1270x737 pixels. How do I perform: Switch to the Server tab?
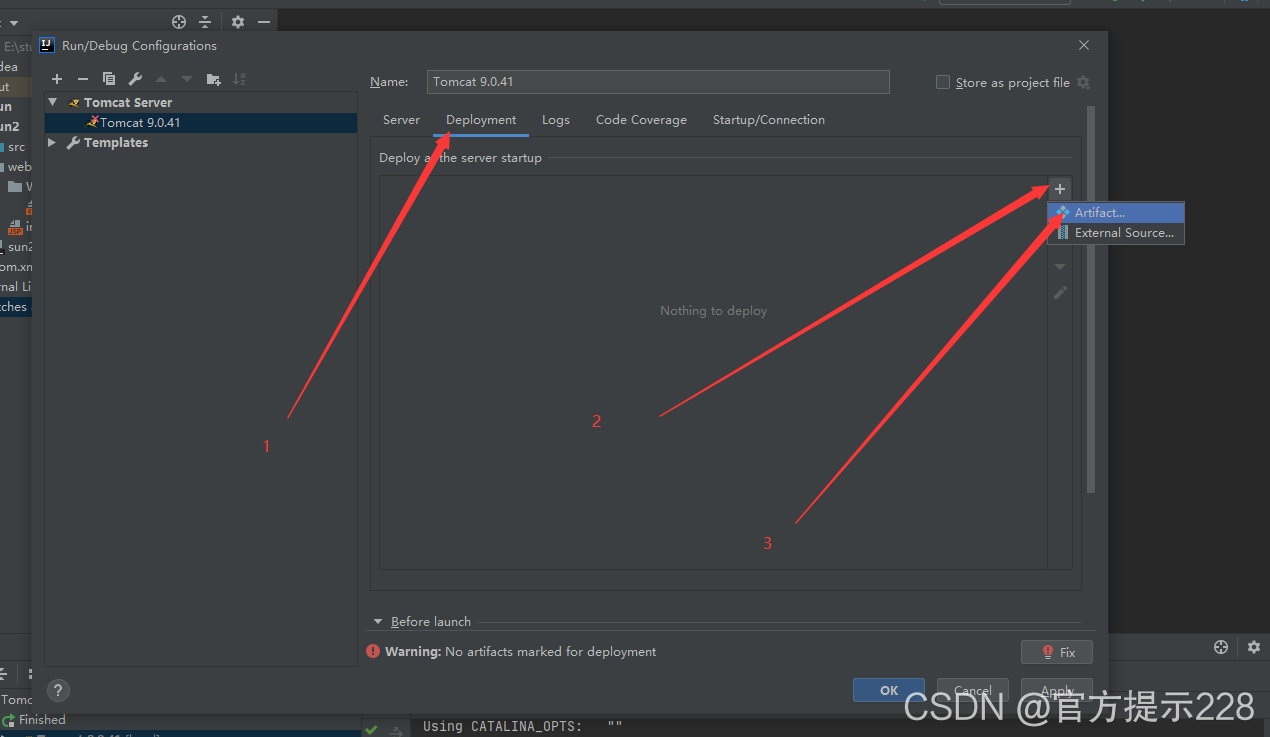point(401,120)
